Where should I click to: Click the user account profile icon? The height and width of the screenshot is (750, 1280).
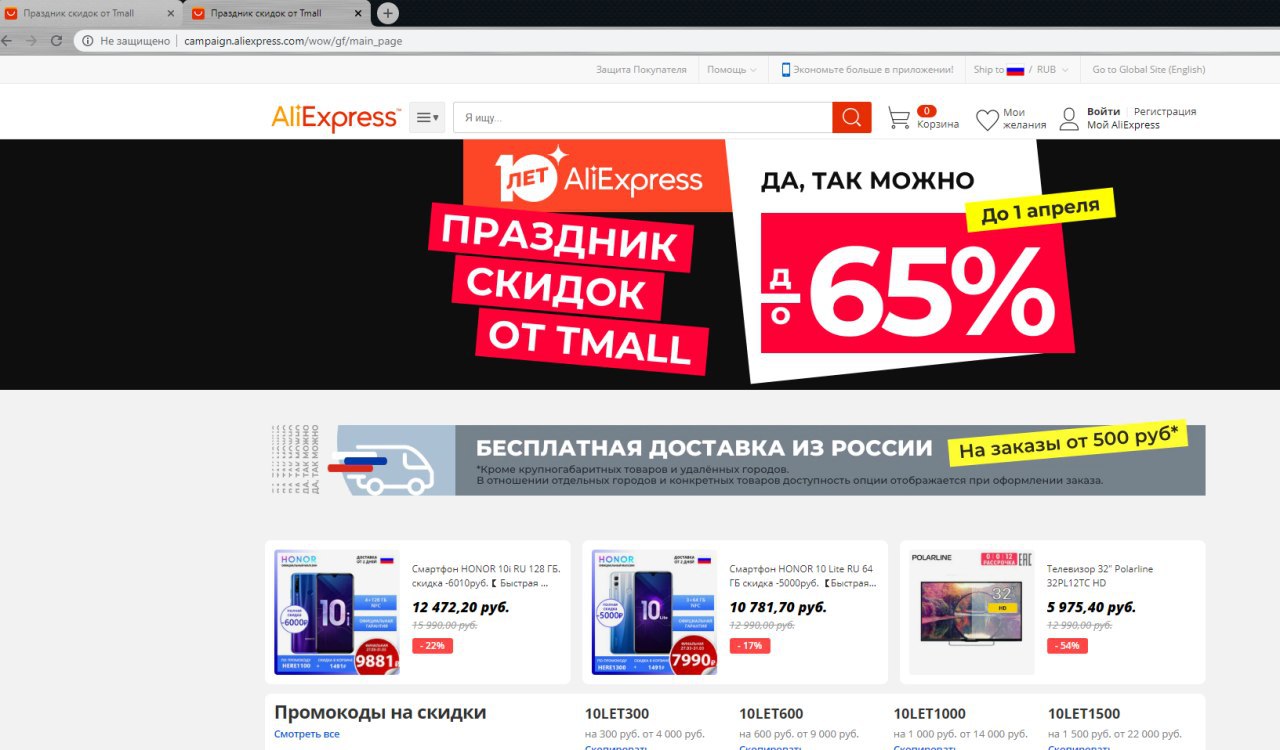[x=1069, y=119]
